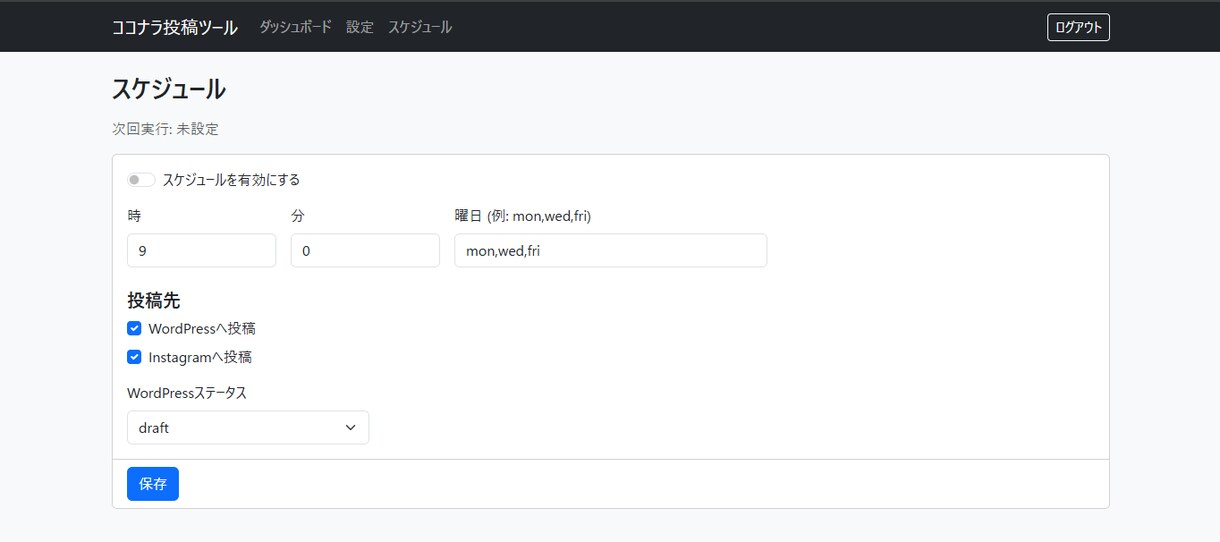Click the 曜日 input containing mon,wed,fri
Image resolution: width=1220 pixels, height=542 pixels.
[x=610, y=251]
